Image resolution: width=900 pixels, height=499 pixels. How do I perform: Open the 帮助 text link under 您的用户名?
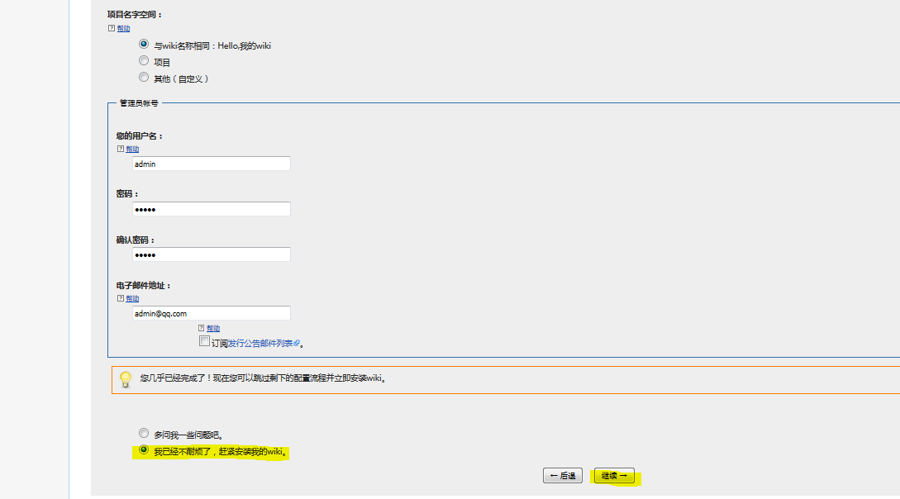(x=132, y=149)
